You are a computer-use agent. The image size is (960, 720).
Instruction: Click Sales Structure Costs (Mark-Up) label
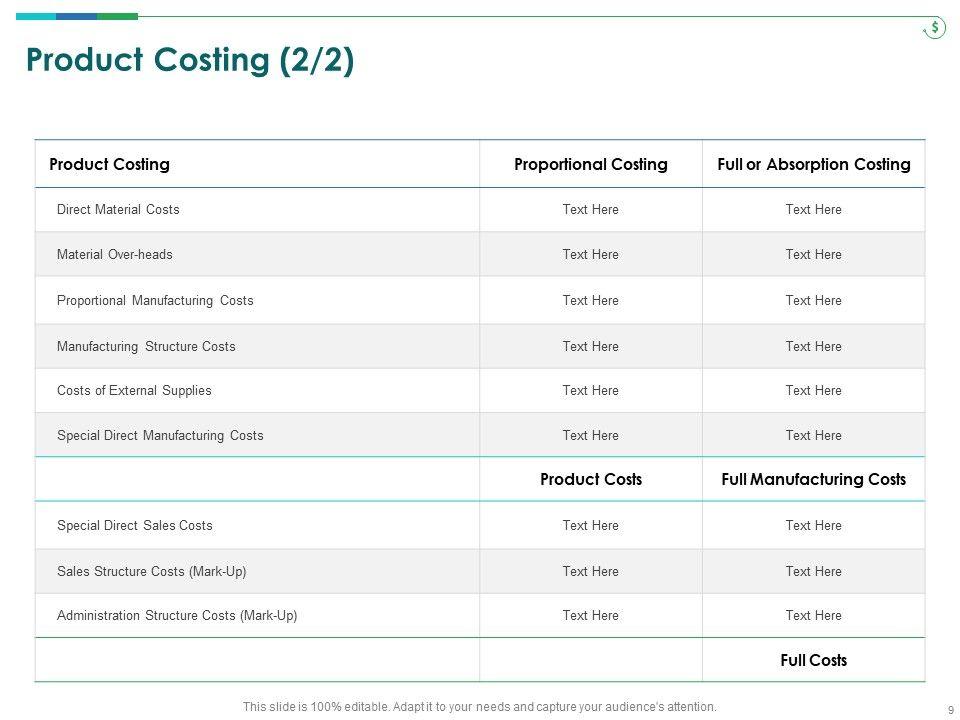152,572
